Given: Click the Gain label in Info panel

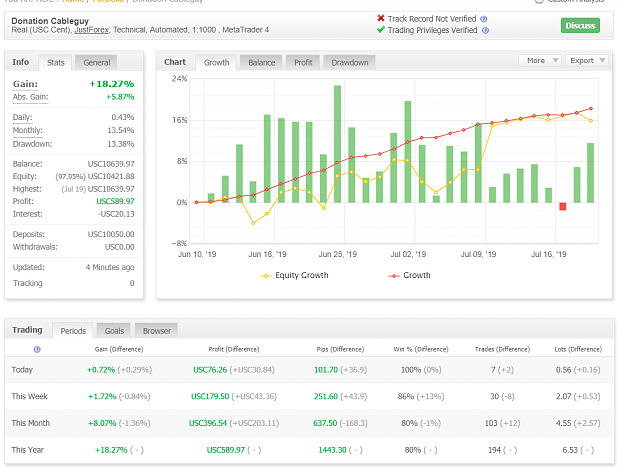Looking at the screenshot, I should pyautogui.click(x=25, y=84).
